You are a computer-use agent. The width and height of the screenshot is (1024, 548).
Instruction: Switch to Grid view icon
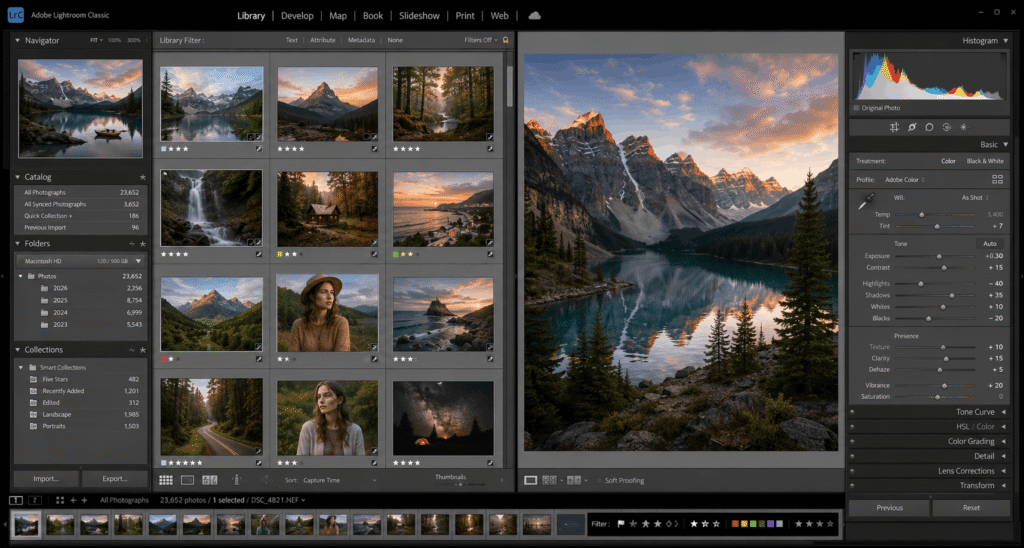166,480
